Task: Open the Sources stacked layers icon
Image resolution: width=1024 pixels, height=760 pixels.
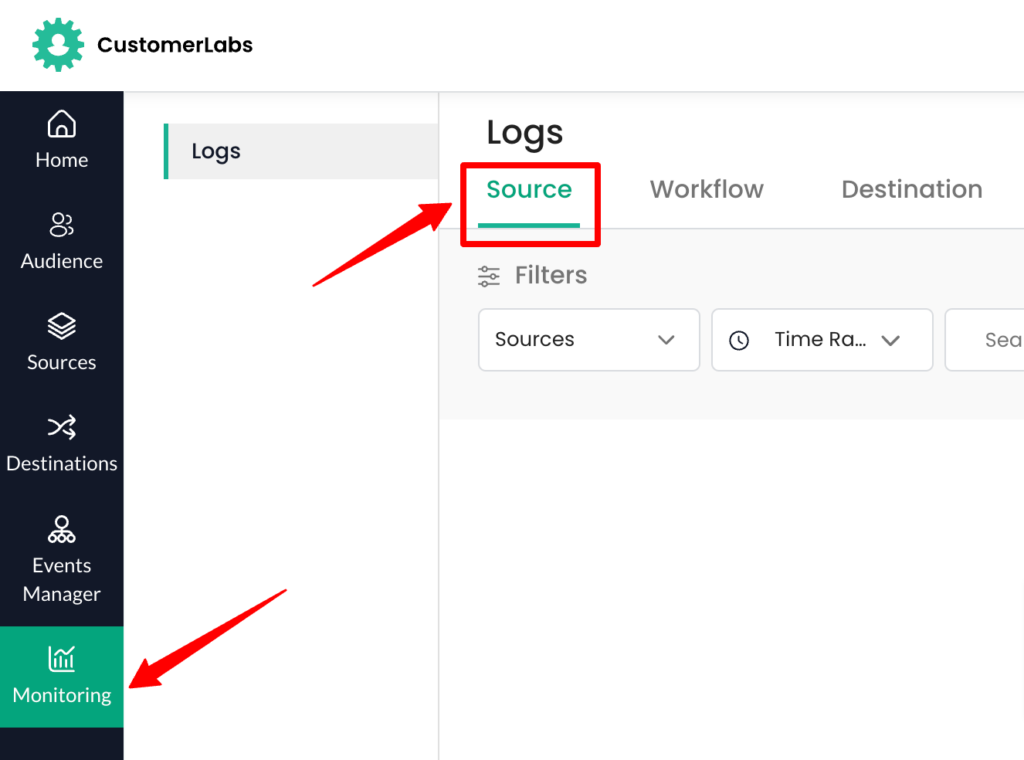Action: pyautogui.click(x=62, y=326)
